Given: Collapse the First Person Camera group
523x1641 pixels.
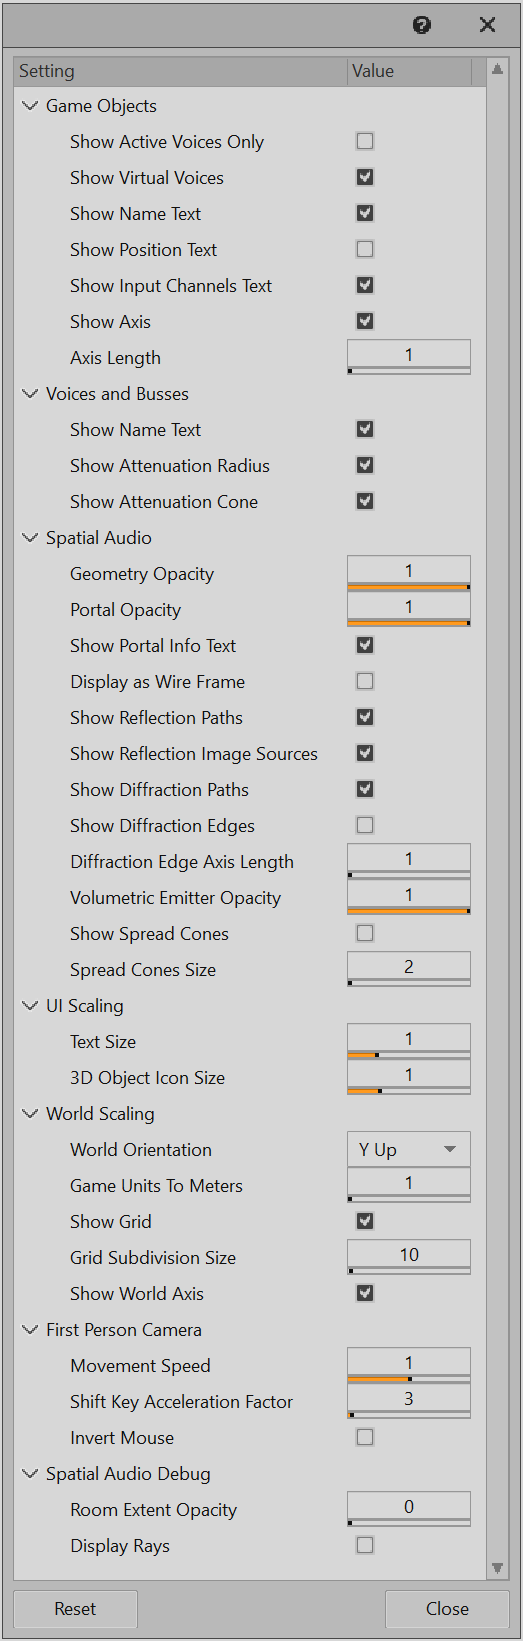Looking at the screenshot, I should 30,1329.
